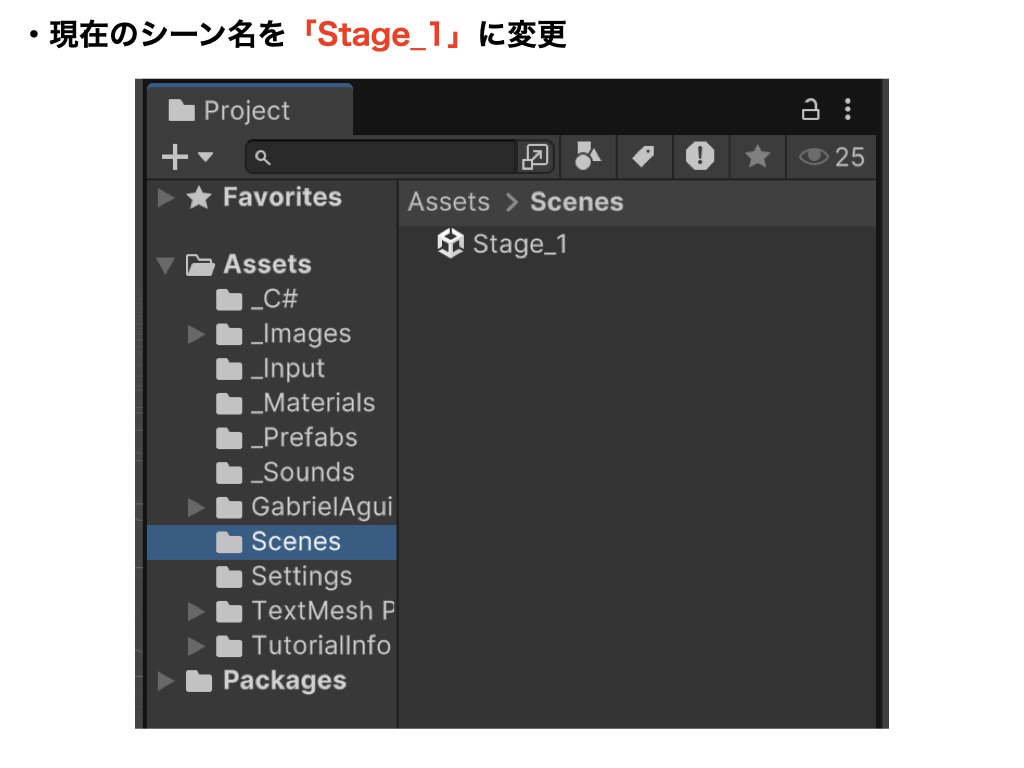Click the panel lock icon
1024x768 pixels.
[811, 110]
